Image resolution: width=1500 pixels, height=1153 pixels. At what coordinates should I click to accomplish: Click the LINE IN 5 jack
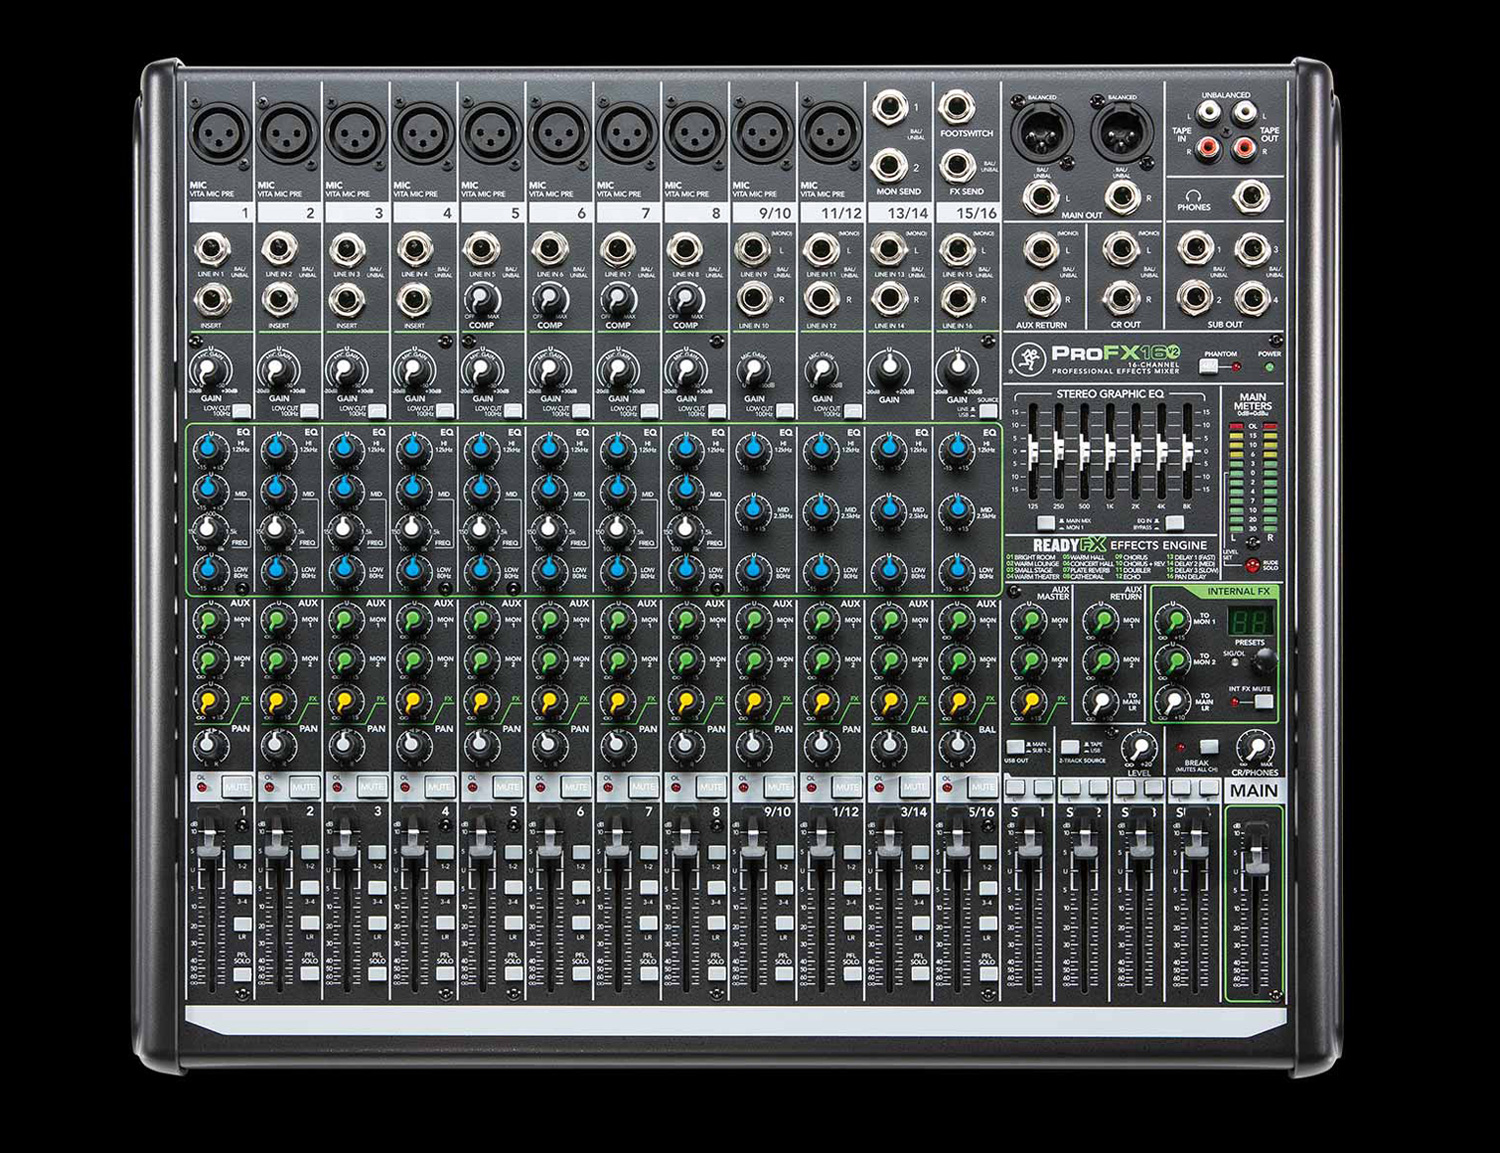pos(481,249)
